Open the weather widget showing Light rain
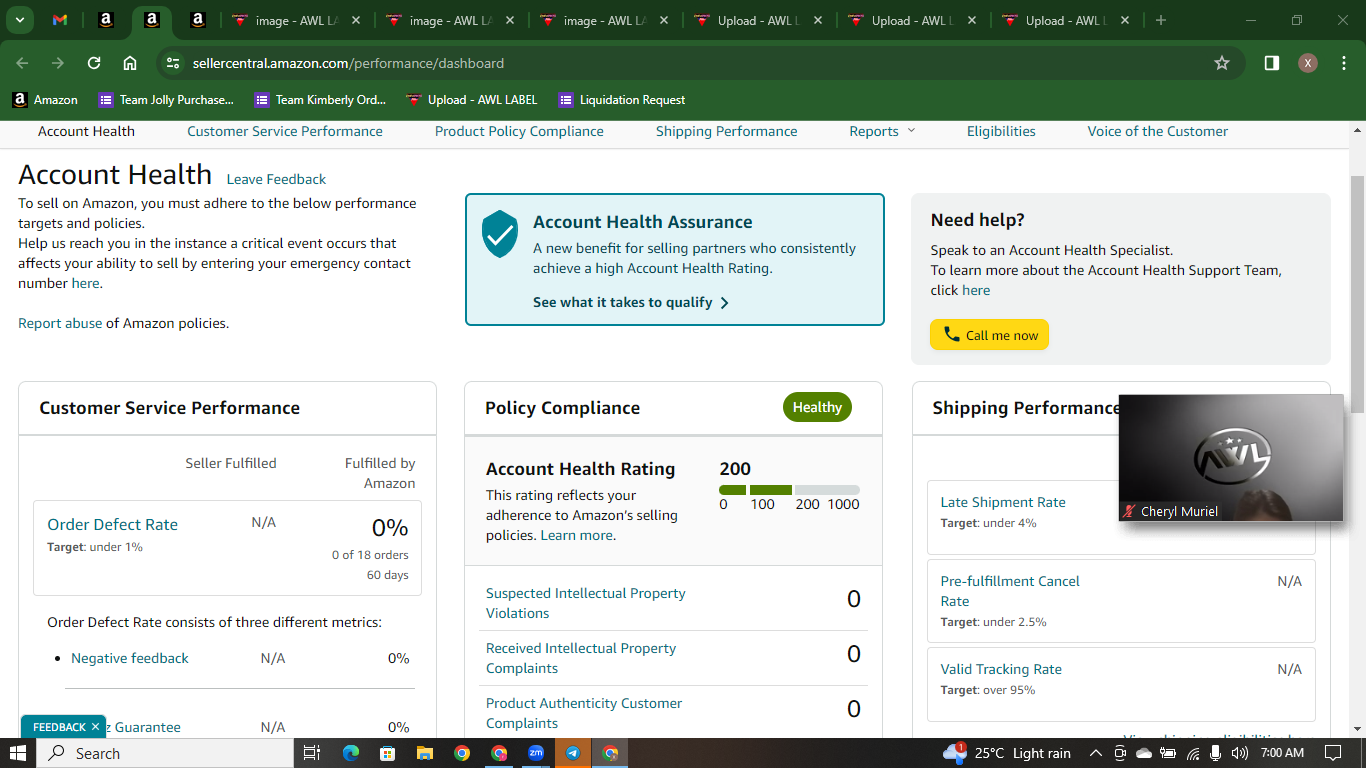 [1007, 753]
